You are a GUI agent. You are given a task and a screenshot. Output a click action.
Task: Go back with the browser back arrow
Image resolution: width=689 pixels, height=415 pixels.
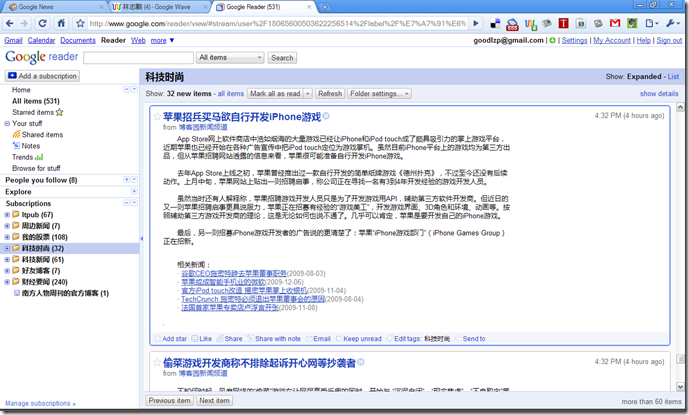pyautogui.click(x=10, y=23)
